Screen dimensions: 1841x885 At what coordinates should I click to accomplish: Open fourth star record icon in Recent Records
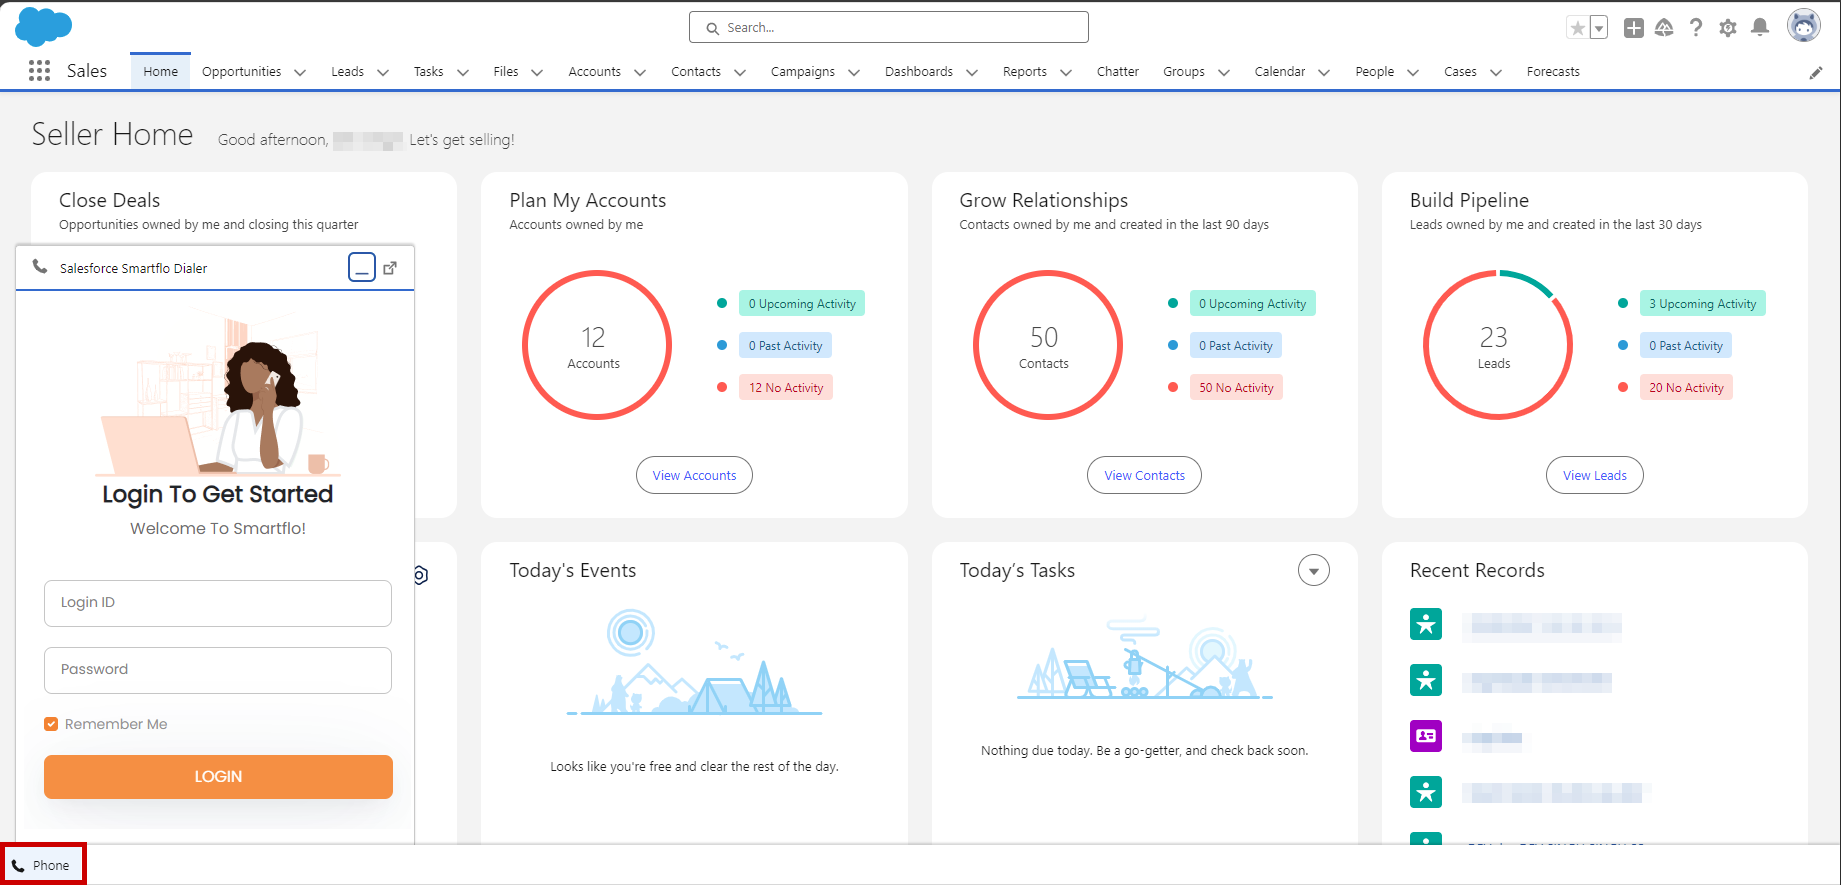point(1426,792)
